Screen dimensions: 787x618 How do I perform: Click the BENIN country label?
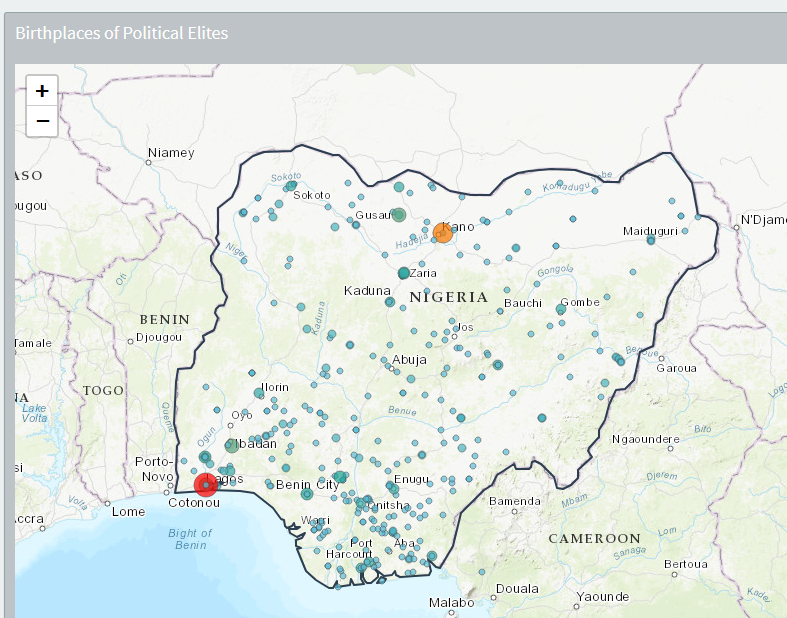coord(165,319)
